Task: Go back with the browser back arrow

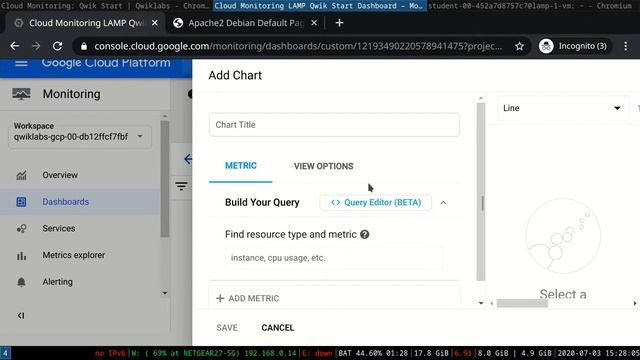Action: click(15, 46)
